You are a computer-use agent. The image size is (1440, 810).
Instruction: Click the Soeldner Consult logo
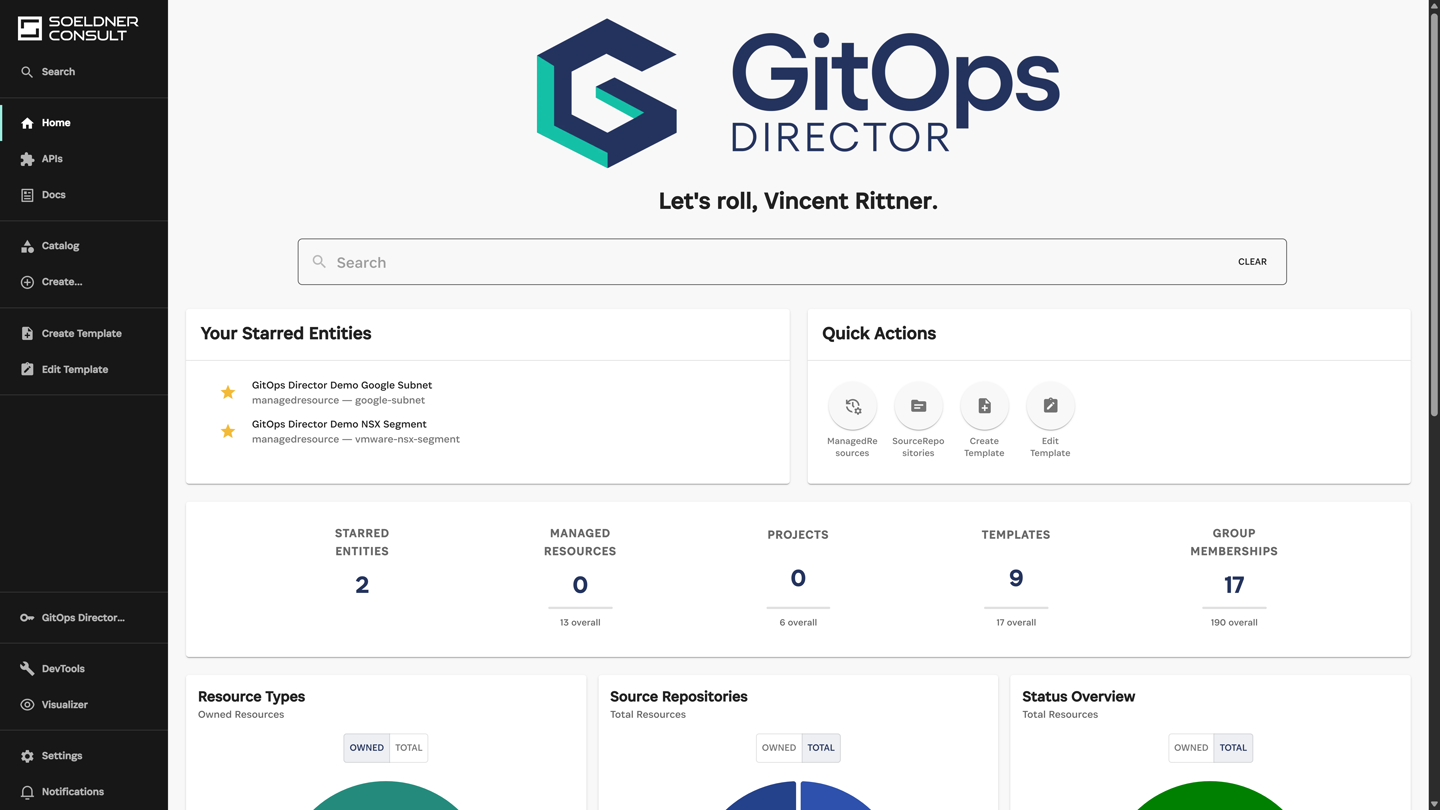[x=78, y=28]
